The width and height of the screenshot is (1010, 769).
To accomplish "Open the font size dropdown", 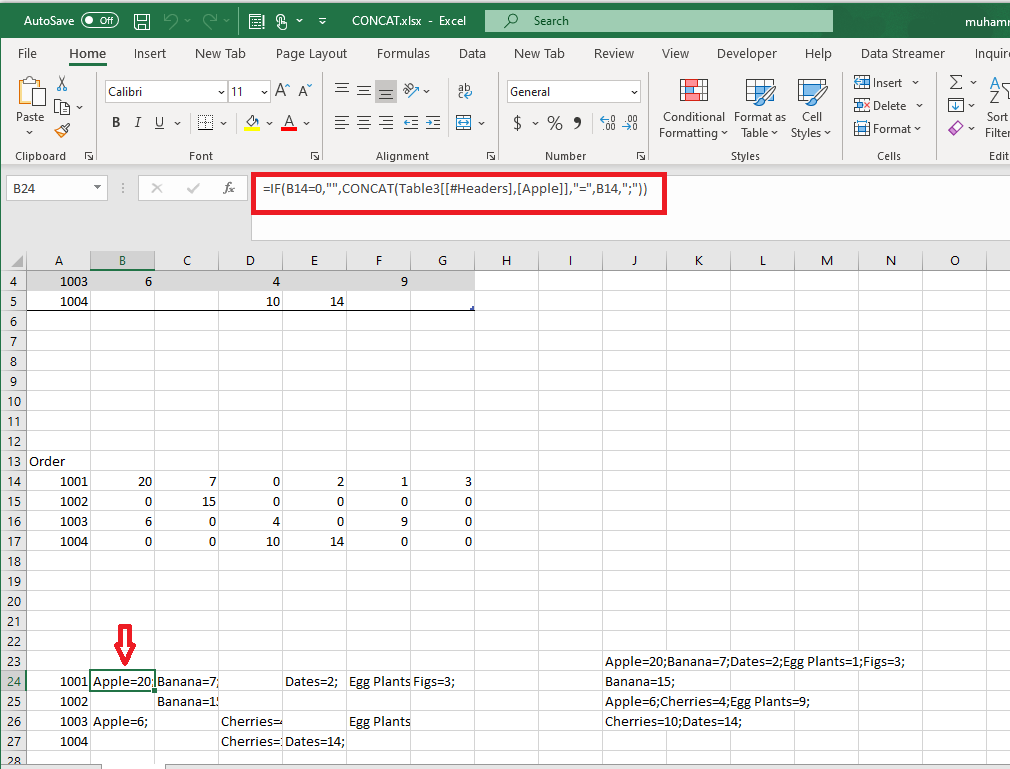I will (x=264, y=92).
